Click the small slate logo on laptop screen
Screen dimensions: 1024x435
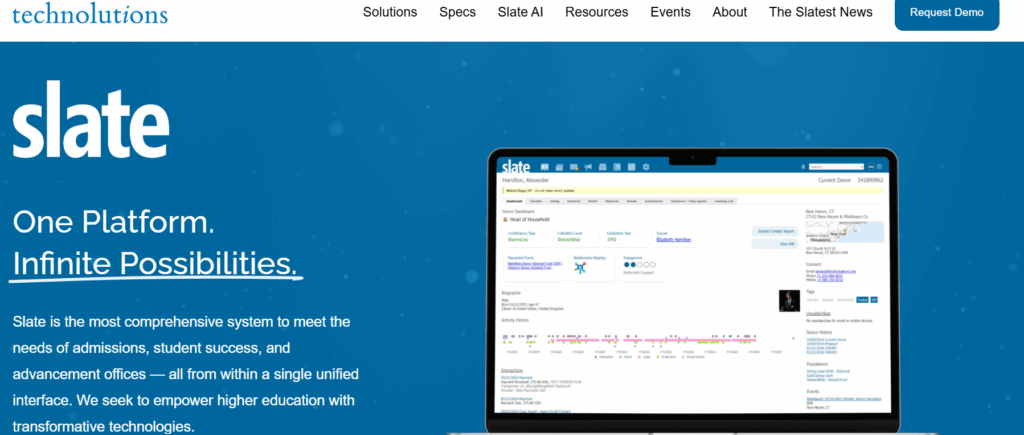(x=516, y=167)
